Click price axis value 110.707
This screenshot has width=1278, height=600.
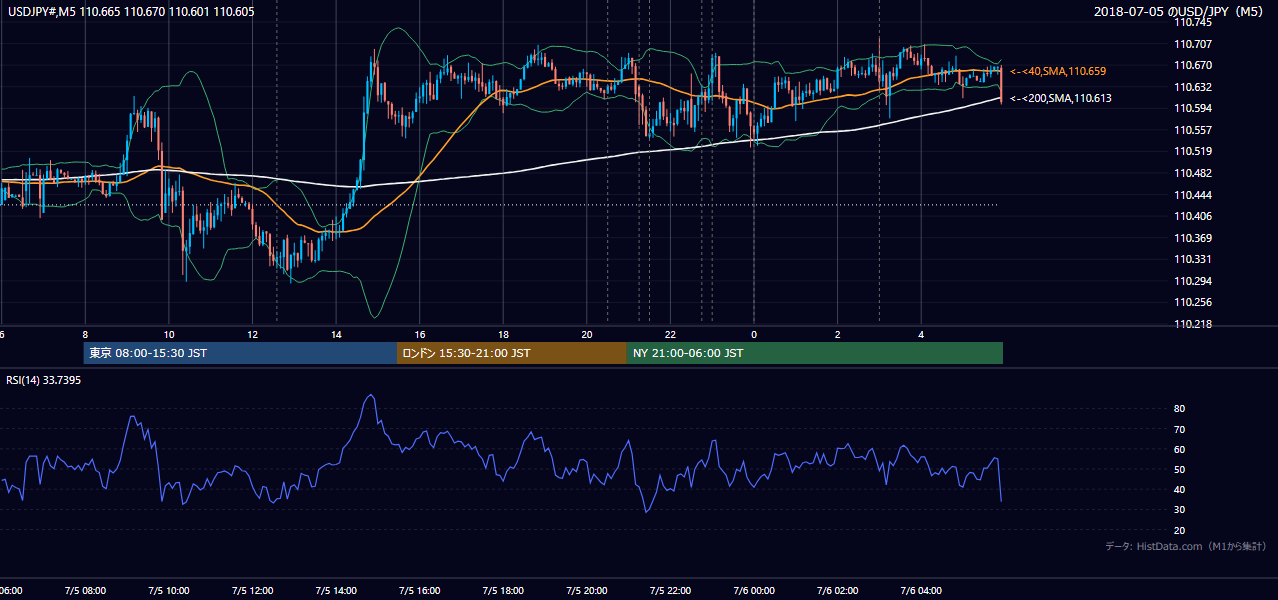1192,44
